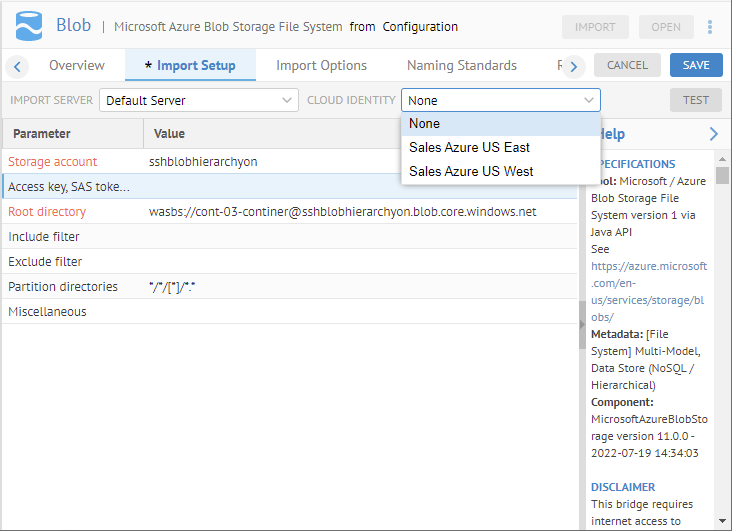Open the Naming Standards tab
Viewport: 732px width, 531px height.
point(461,66)
